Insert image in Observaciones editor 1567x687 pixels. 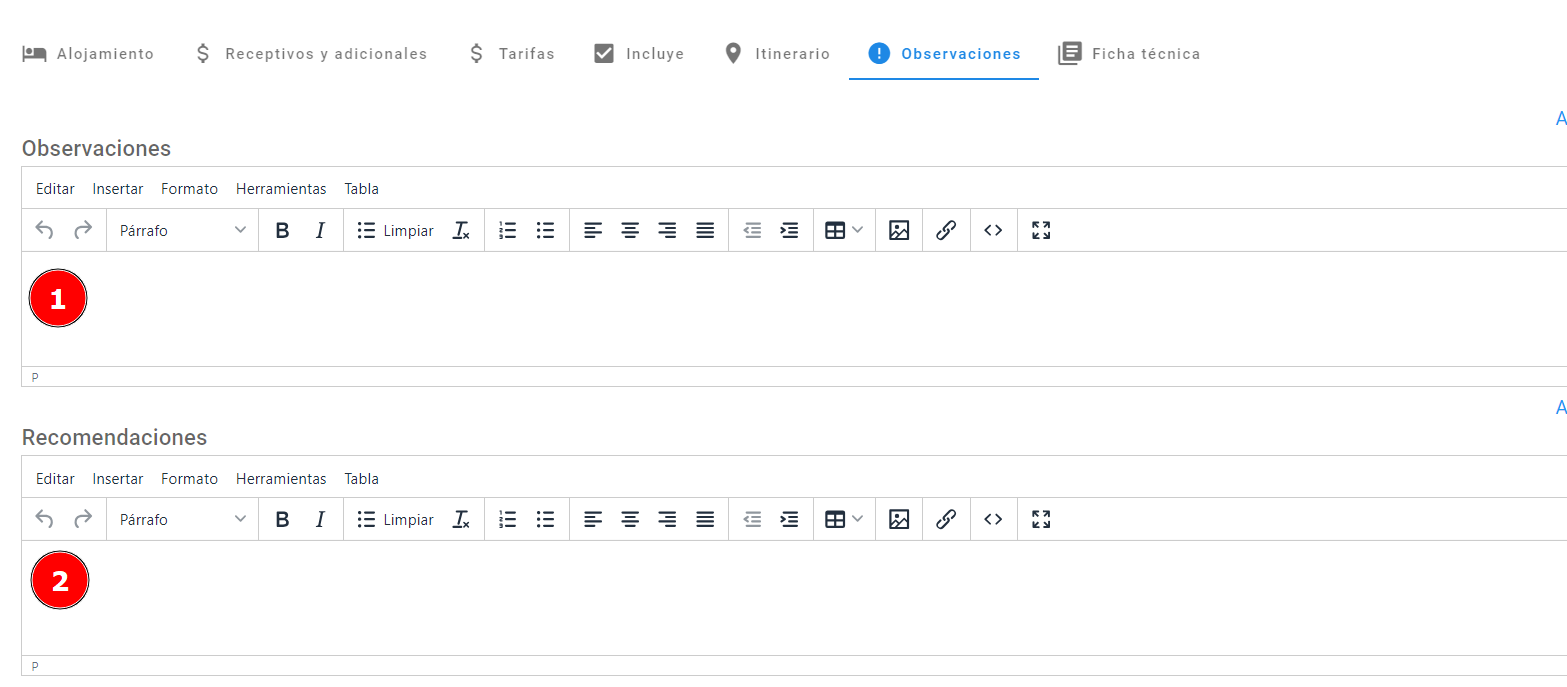tap(899, 231)
